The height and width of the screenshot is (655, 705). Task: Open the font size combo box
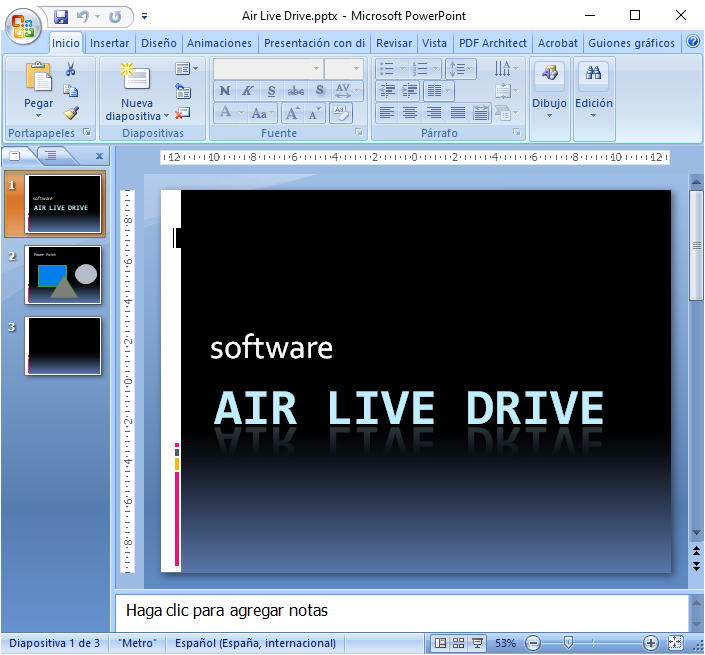click(x=344, y=69)
